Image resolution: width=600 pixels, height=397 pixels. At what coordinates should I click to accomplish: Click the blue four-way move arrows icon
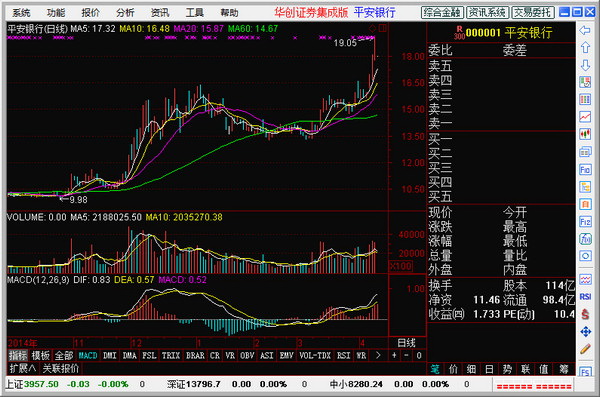(585, 332)
